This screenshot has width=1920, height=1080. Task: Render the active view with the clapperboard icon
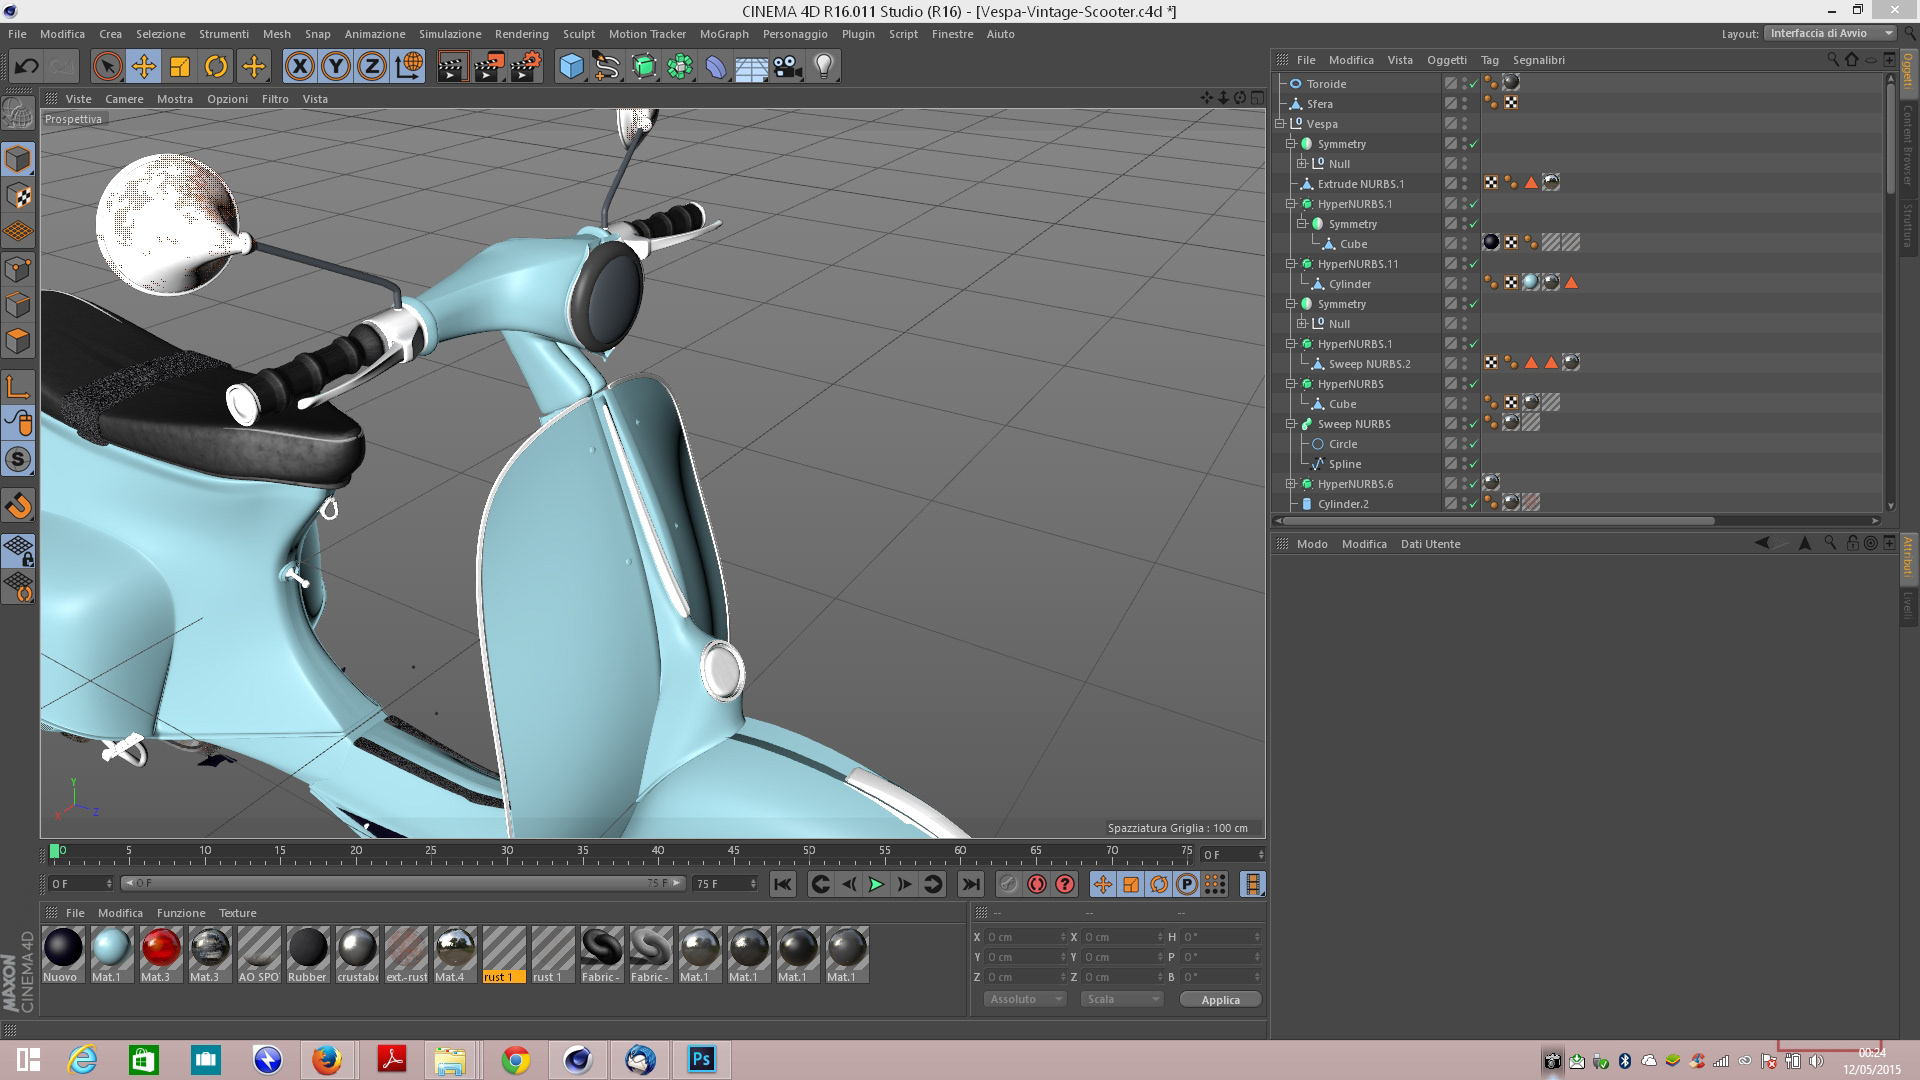[x=452, y=67]
